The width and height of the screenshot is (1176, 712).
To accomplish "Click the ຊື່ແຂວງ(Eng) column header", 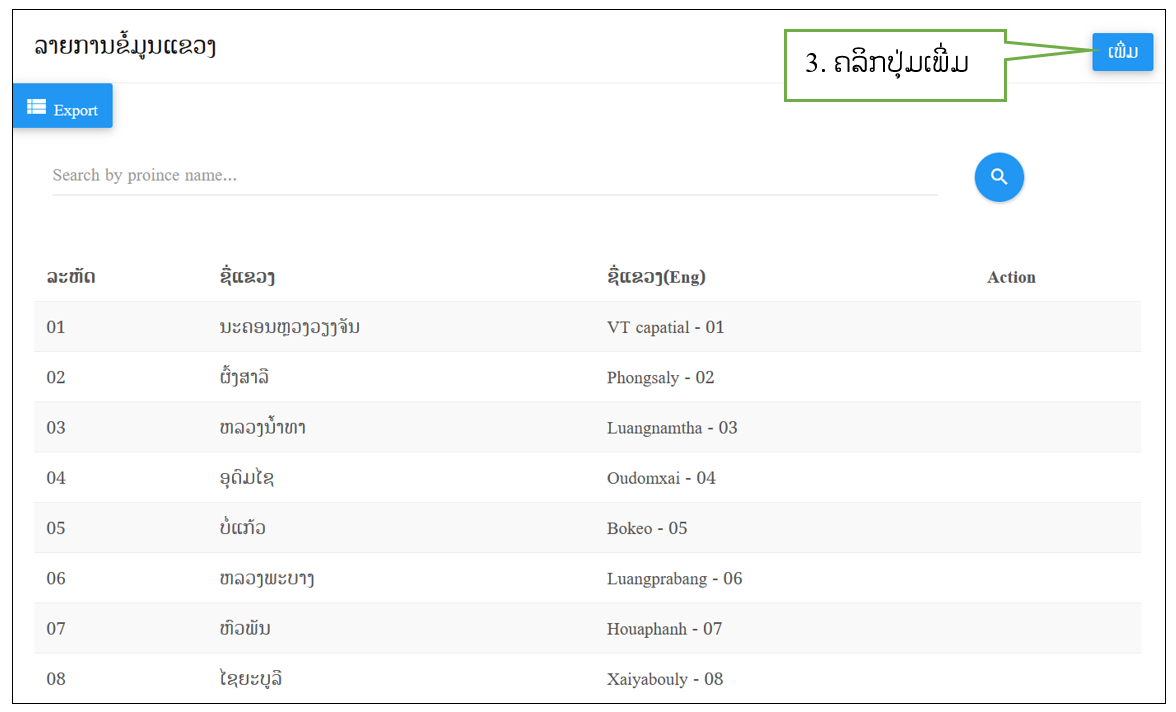I will coord(656,277).
